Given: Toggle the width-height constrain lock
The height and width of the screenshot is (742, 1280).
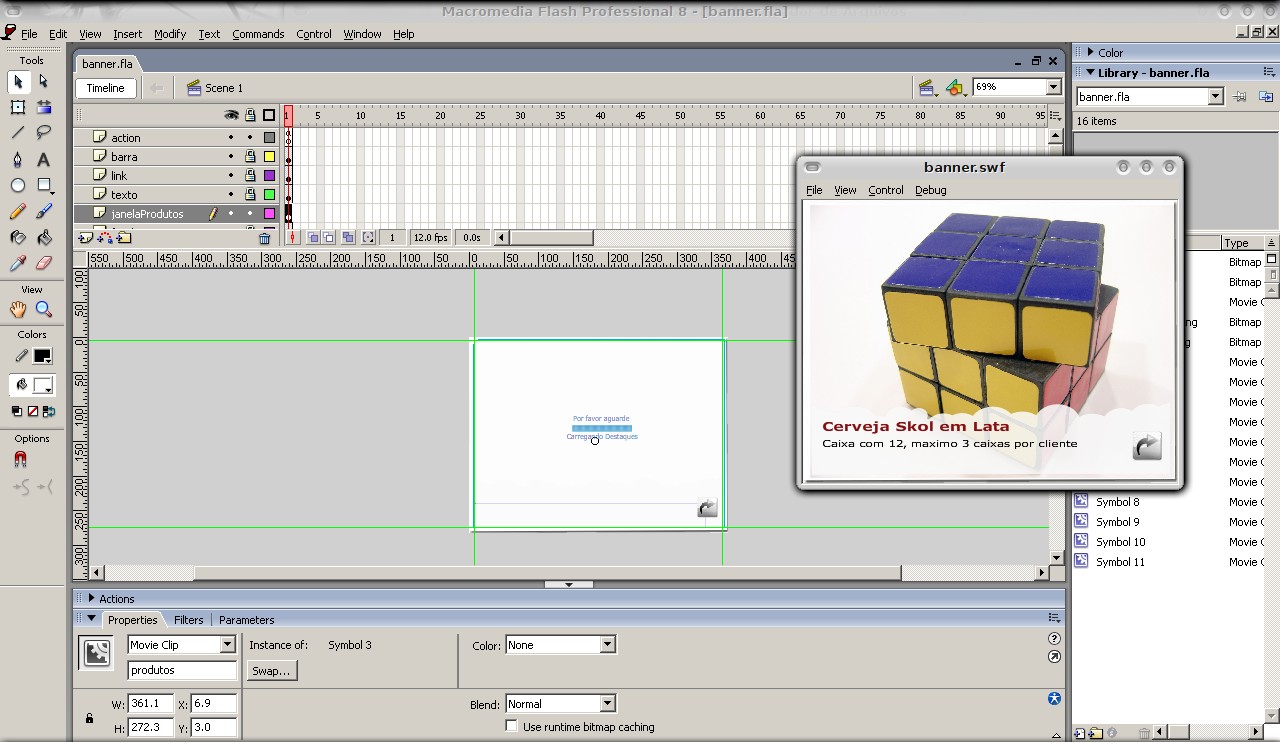Looking at the screenshot, I should pyautogui.click(x=89, y=718).
